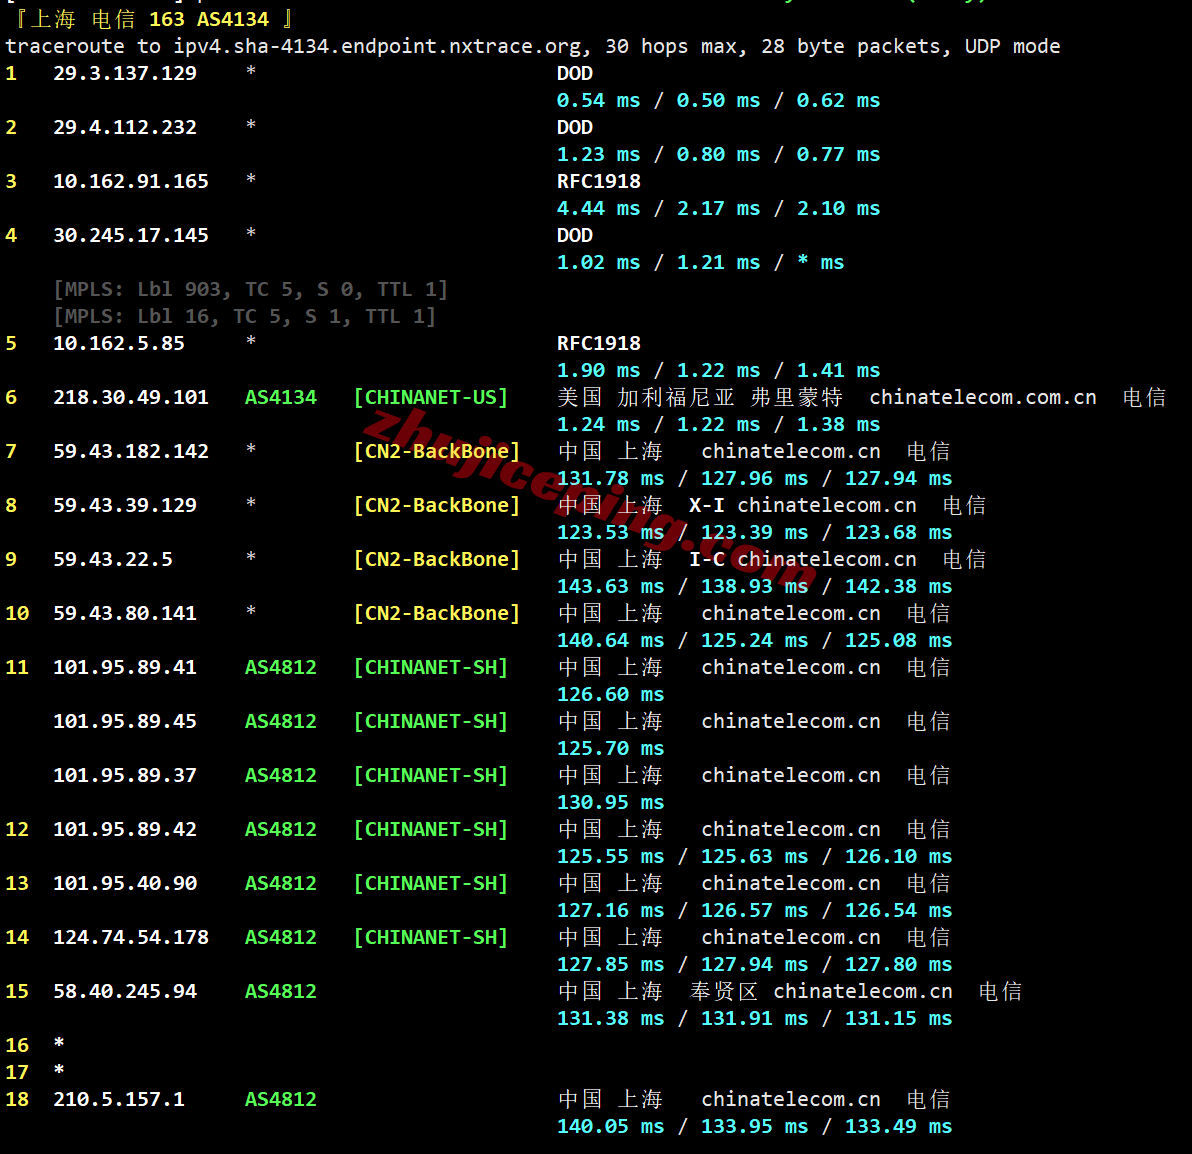Click 上海 电信 163 AS4134 title

(154, 18)
